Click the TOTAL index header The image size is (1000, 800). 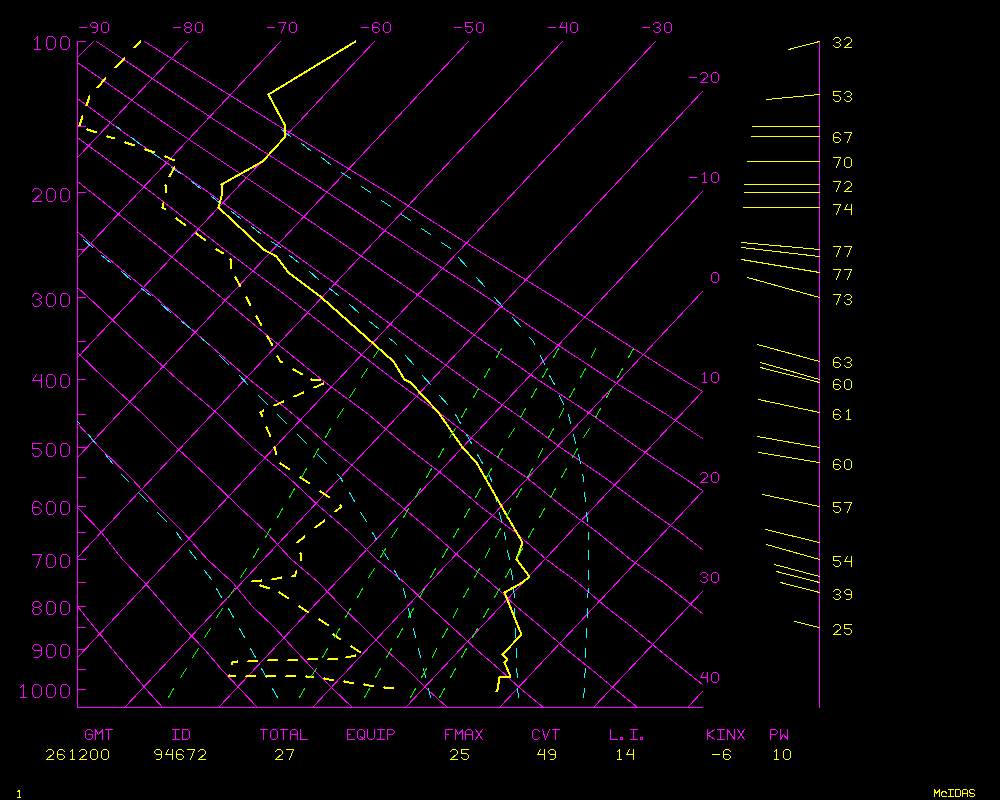tap(284, 735)
